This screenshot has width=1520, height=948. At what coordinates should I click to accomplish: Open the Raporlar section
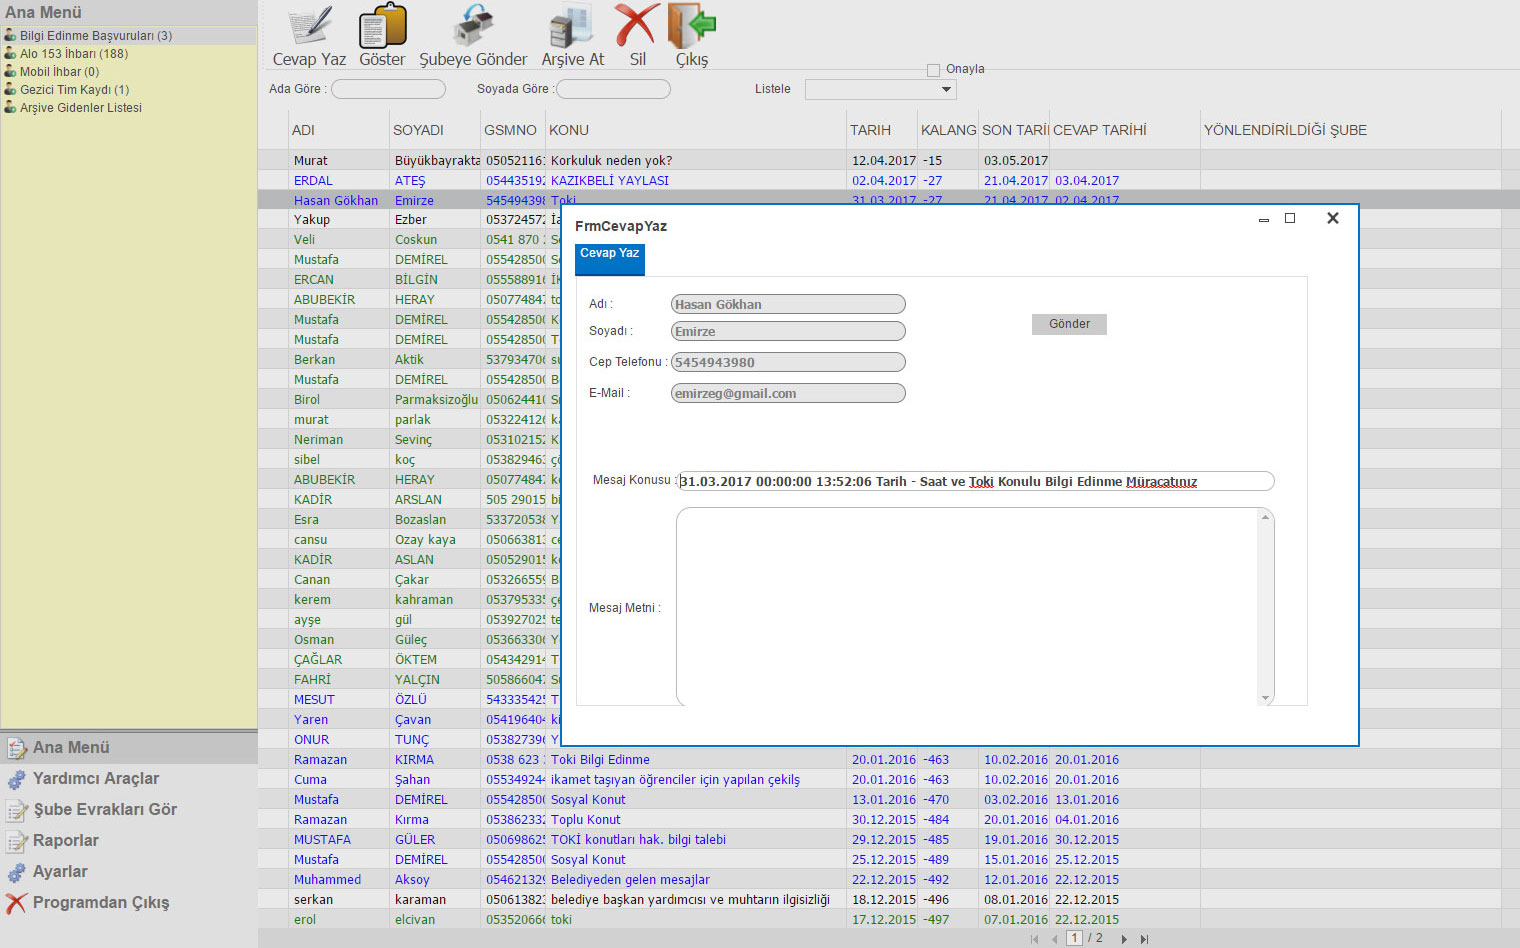pos(65,840)
